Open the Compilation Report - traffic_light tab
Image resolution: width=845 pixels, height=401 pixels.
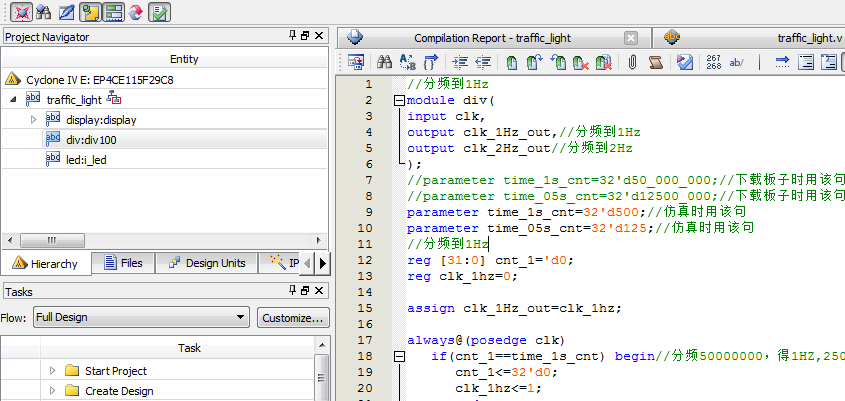491,38
